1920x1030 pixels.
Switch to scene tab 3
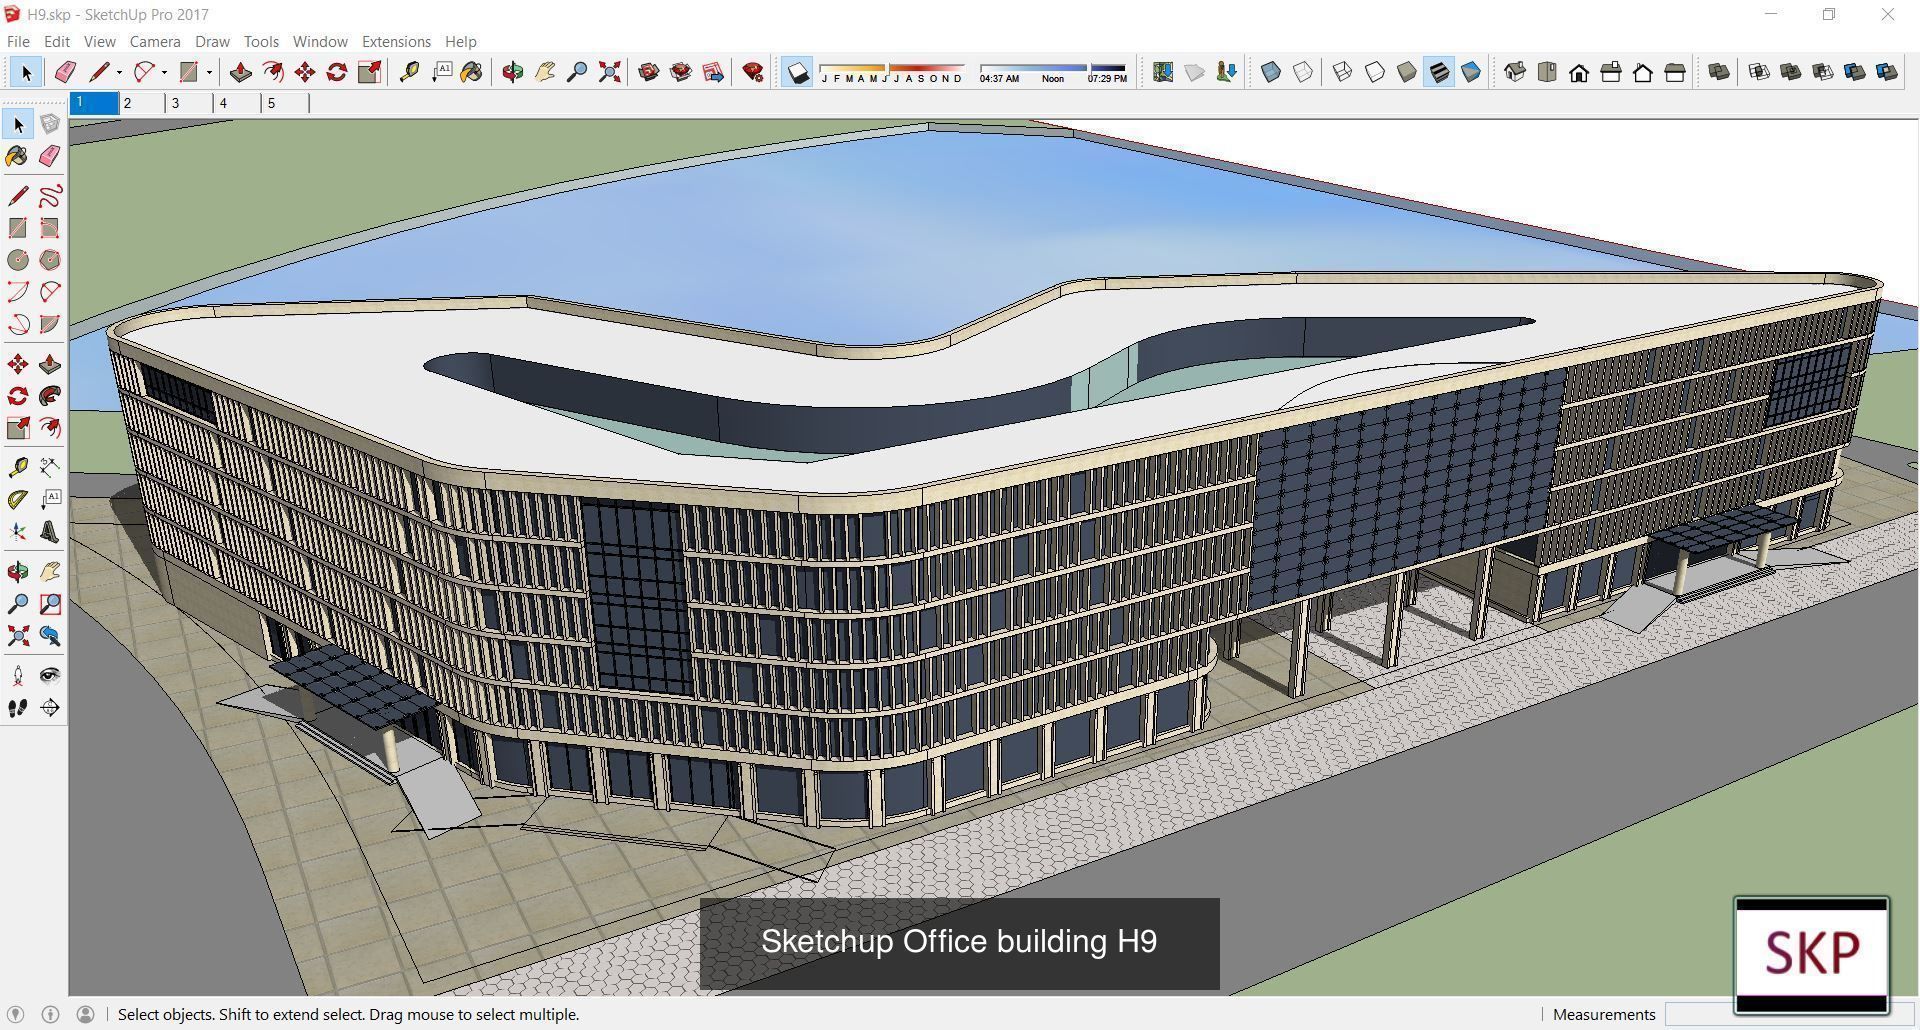point(188,103)
